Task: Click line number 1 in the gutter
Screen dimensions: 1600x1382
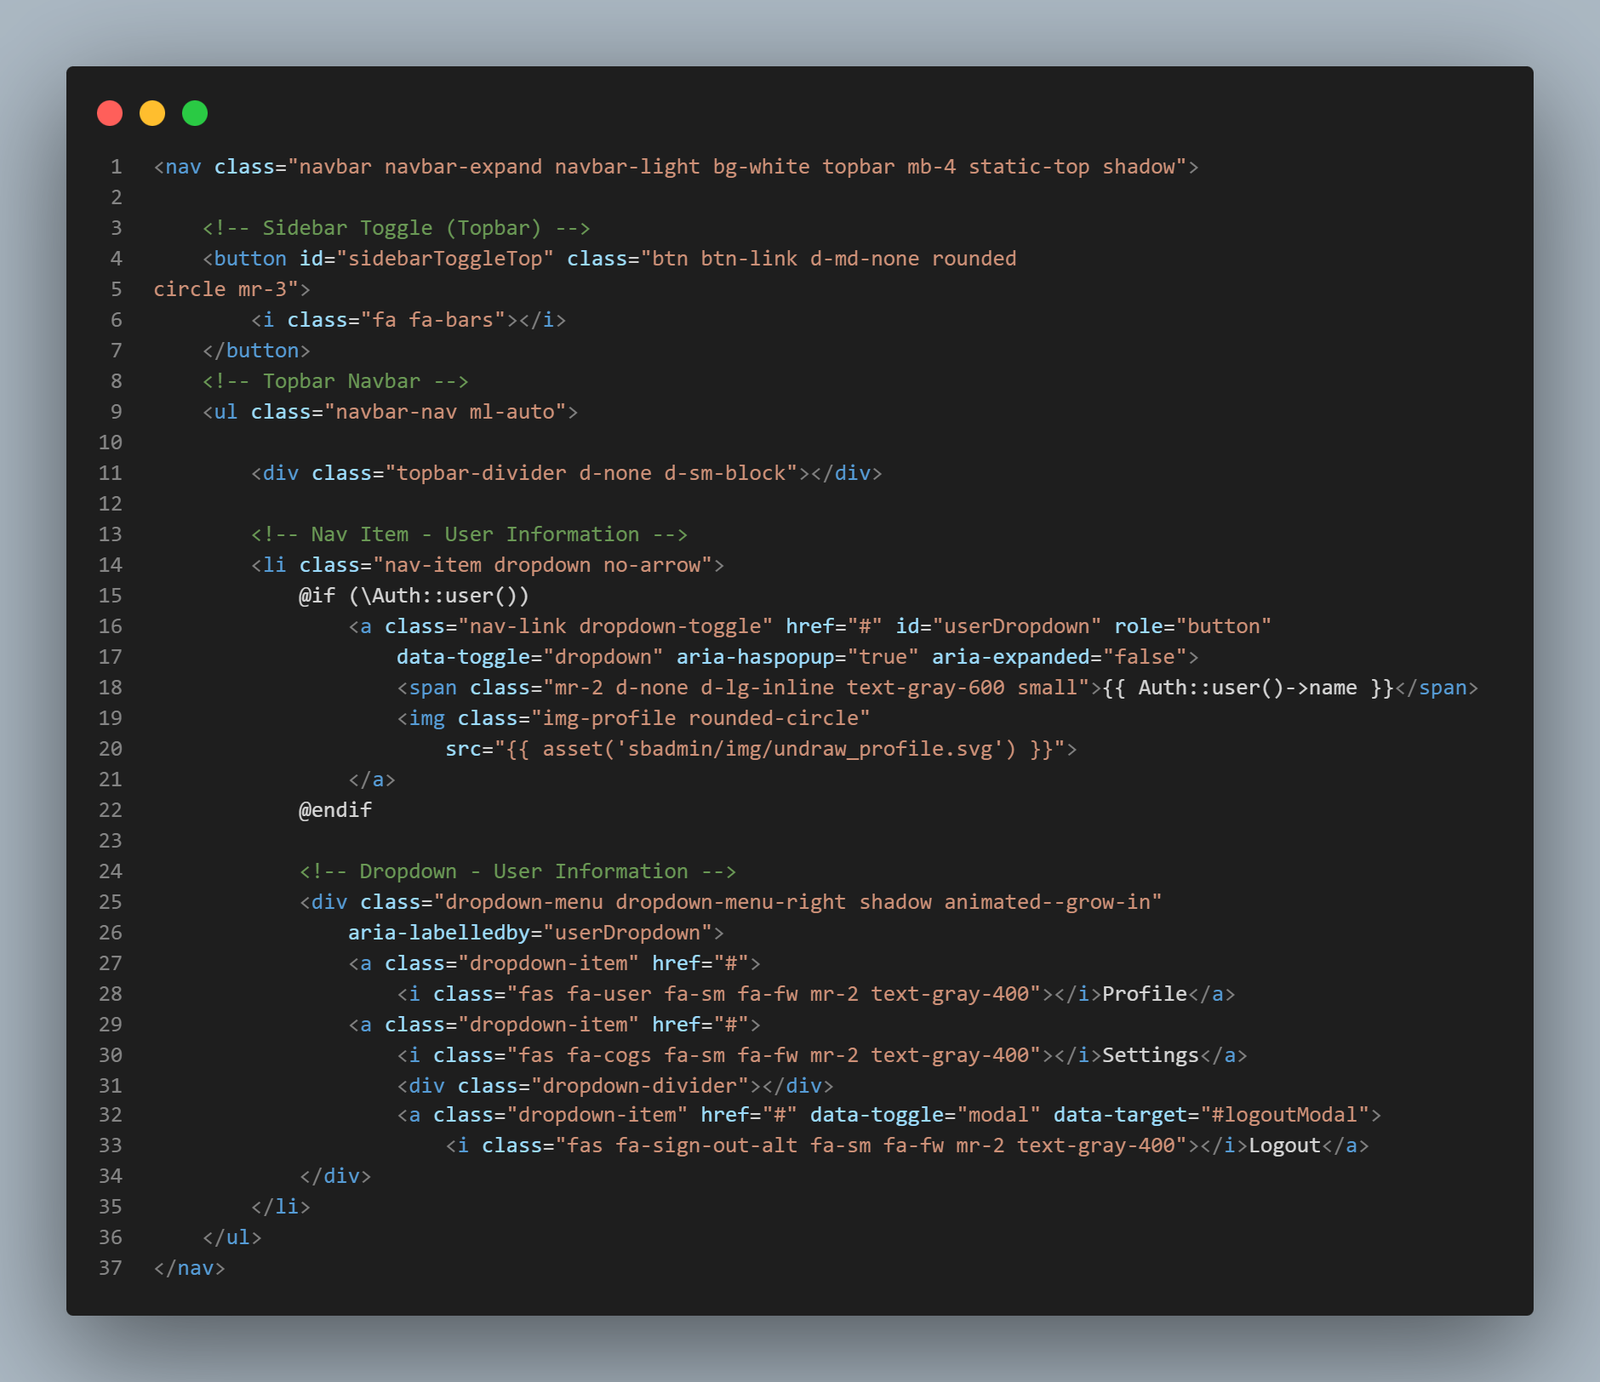Action: tap(116, 167)
